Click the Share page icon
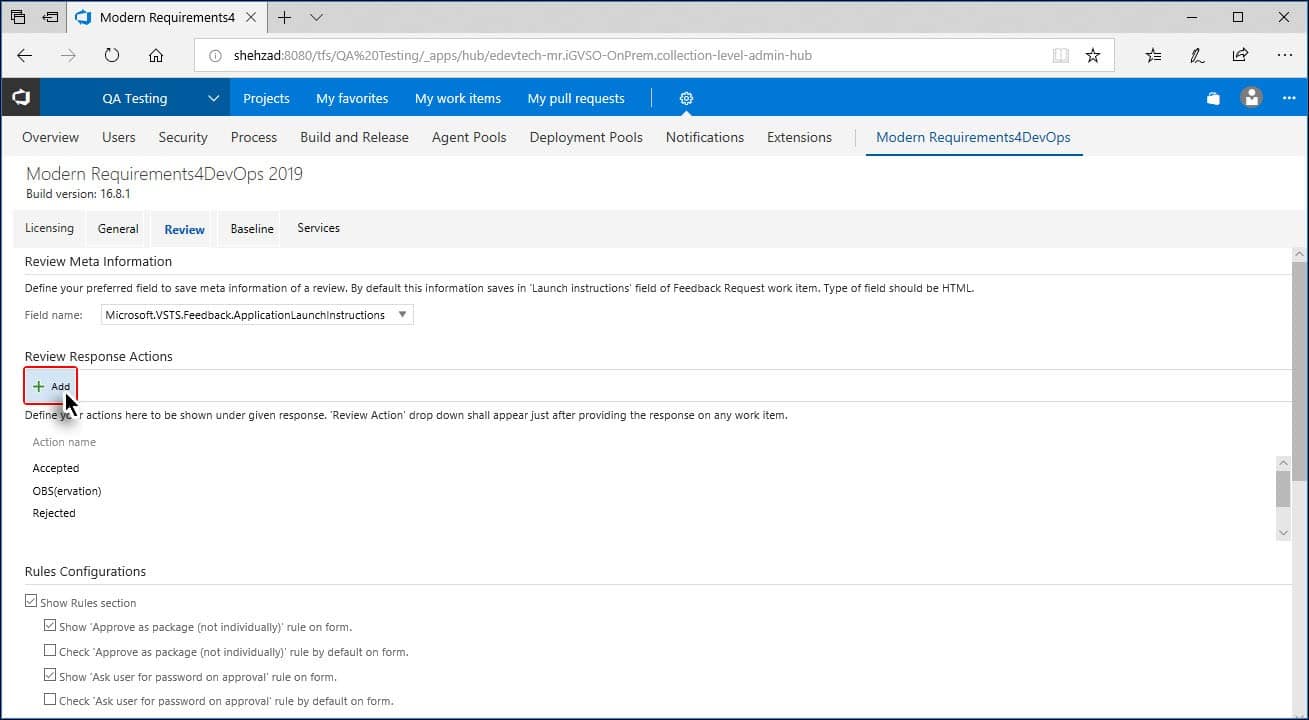The image size is (1309, 720). tap(1240, 56)
